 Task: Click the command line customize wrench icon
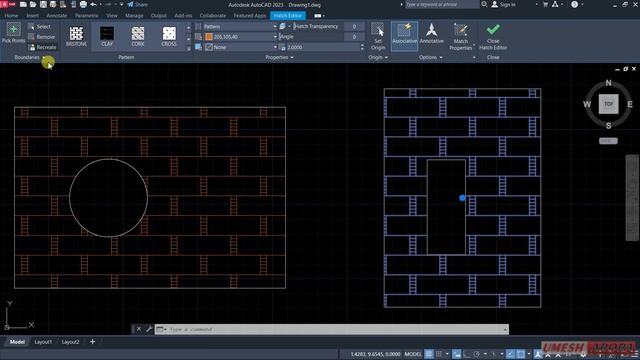pyautogui.click(x=149, y=329)
